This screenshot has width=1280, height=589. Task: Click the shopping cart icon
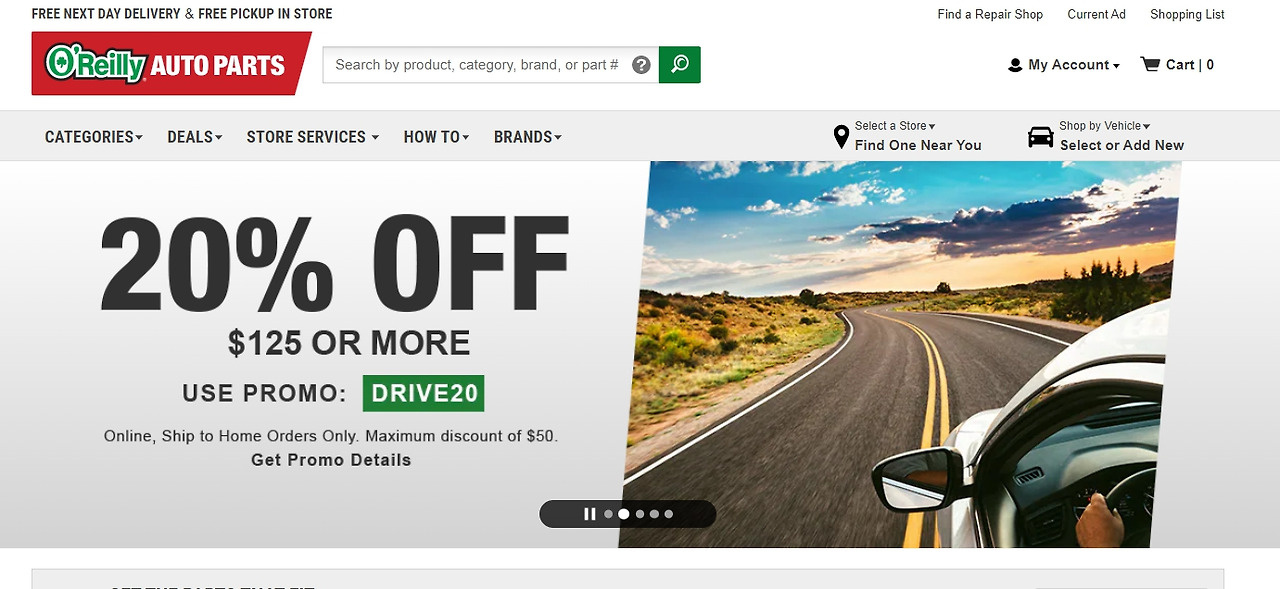(1150, 64)
